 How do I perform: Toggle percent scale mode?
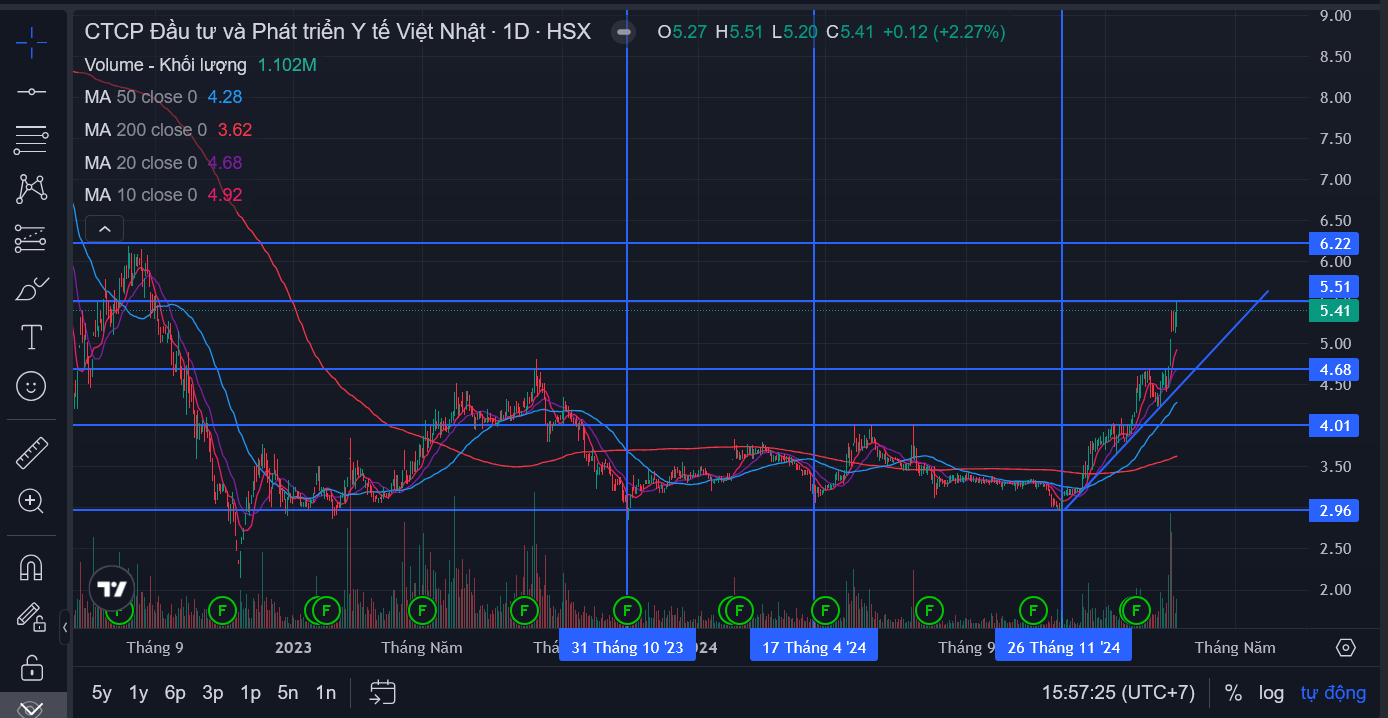click(1233, 692)
